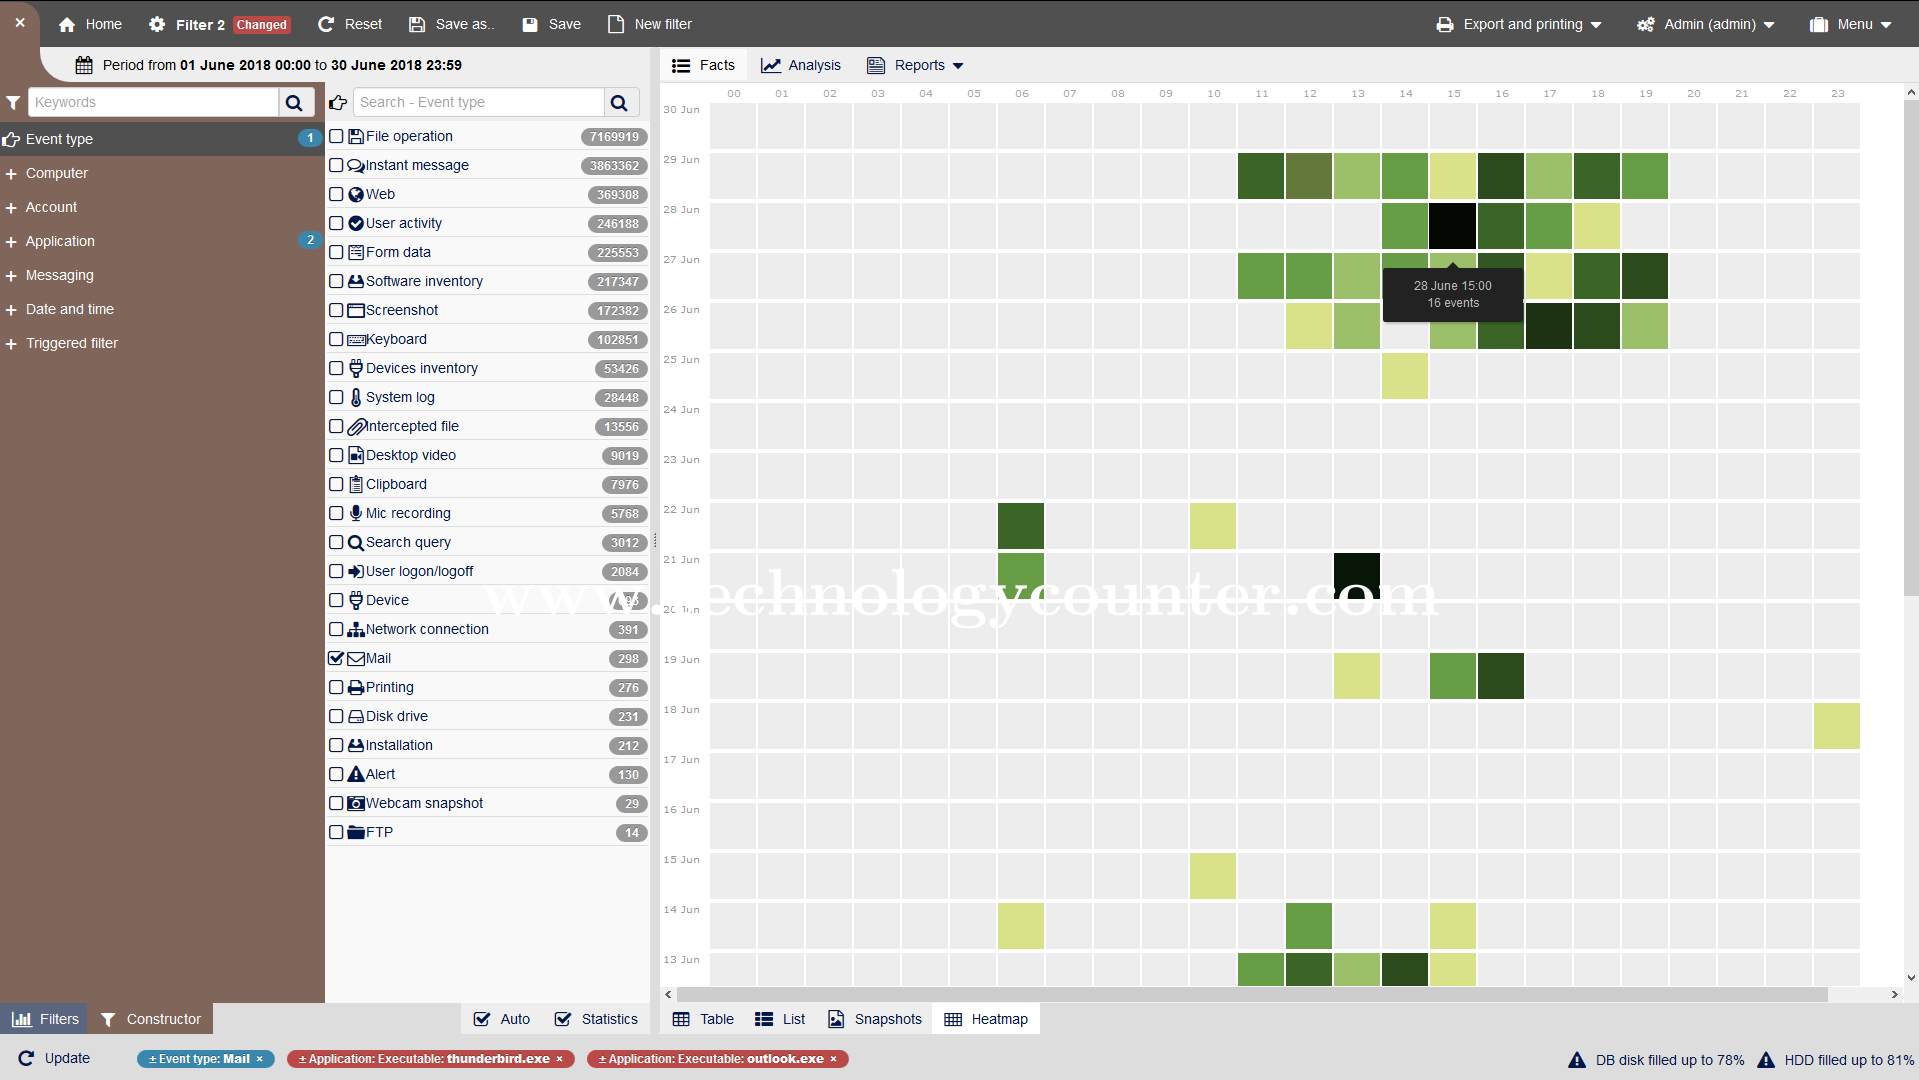Click the Printing printer icon
This screenshot has width=1919, height=1080.
(x=355, y=687)
